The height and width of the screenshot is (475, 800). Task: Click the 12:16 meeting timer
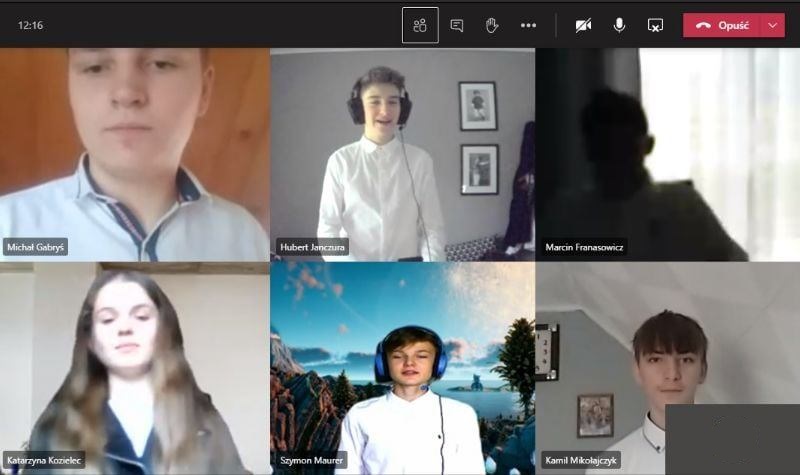point(30,25)
